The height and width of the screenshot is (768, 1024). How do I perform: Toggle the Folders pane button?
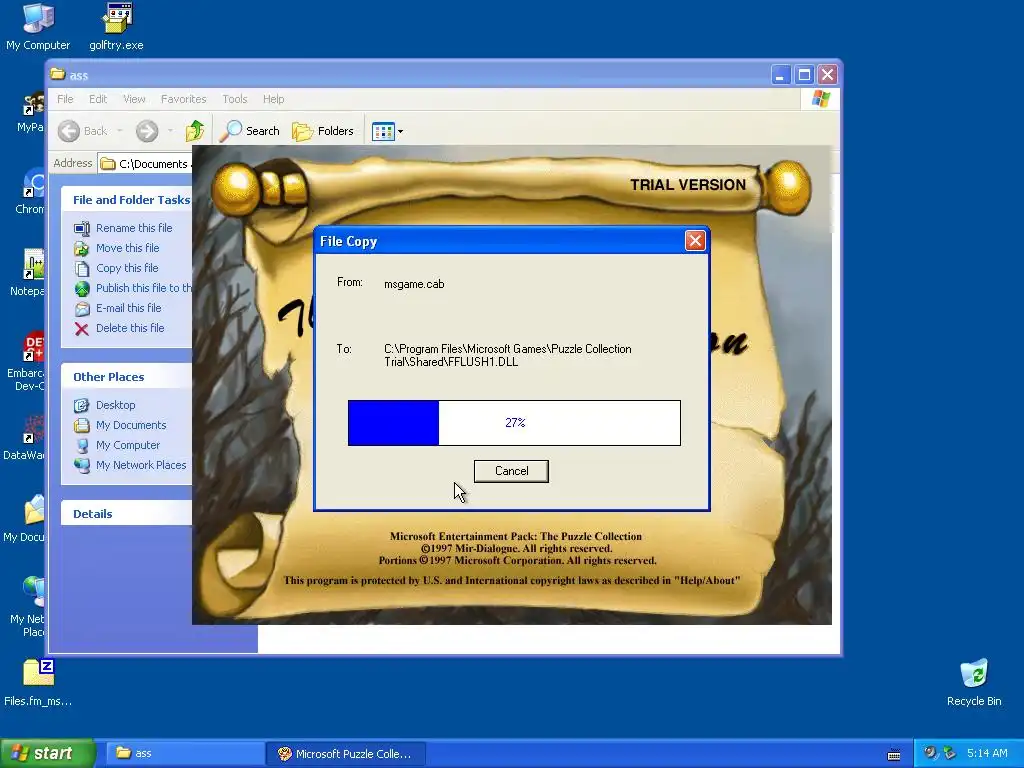click(323, 131)
